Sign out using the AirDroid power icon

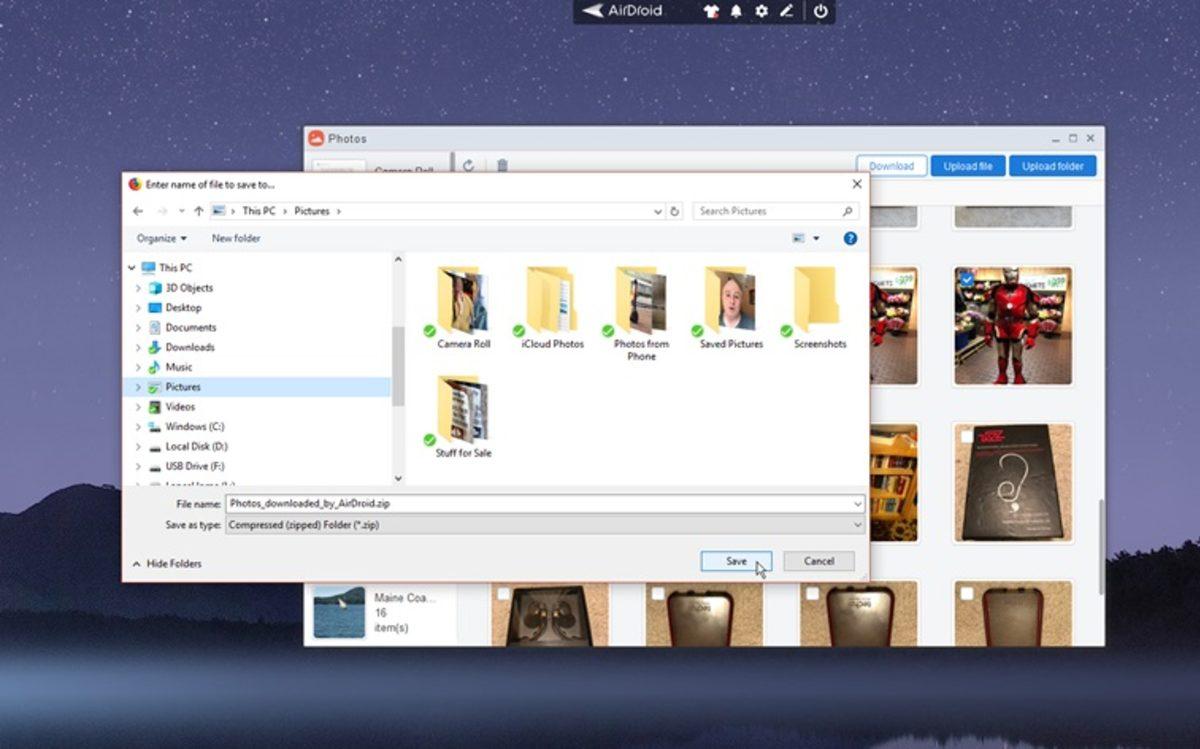pos(818,14)
